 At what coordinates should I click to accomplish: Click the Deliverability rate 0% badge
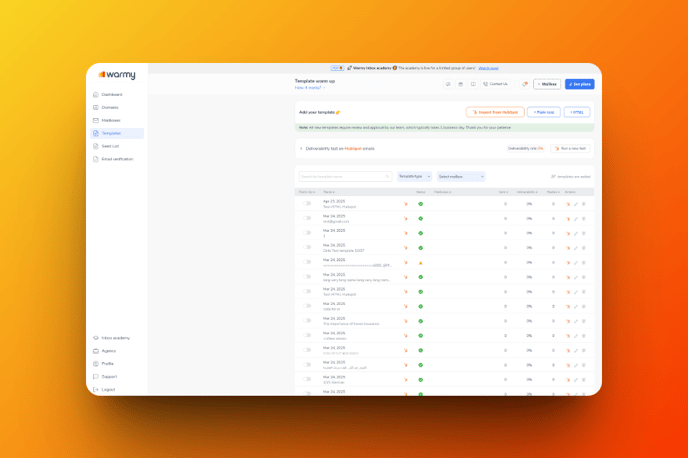point(525,149)
